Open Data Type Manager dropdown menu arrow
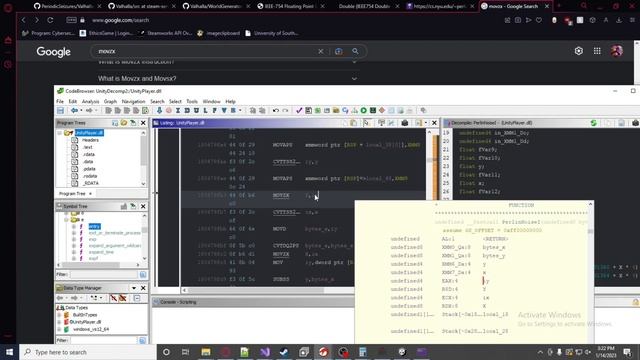This screenshot has height=360, width=640. [134, 288]
